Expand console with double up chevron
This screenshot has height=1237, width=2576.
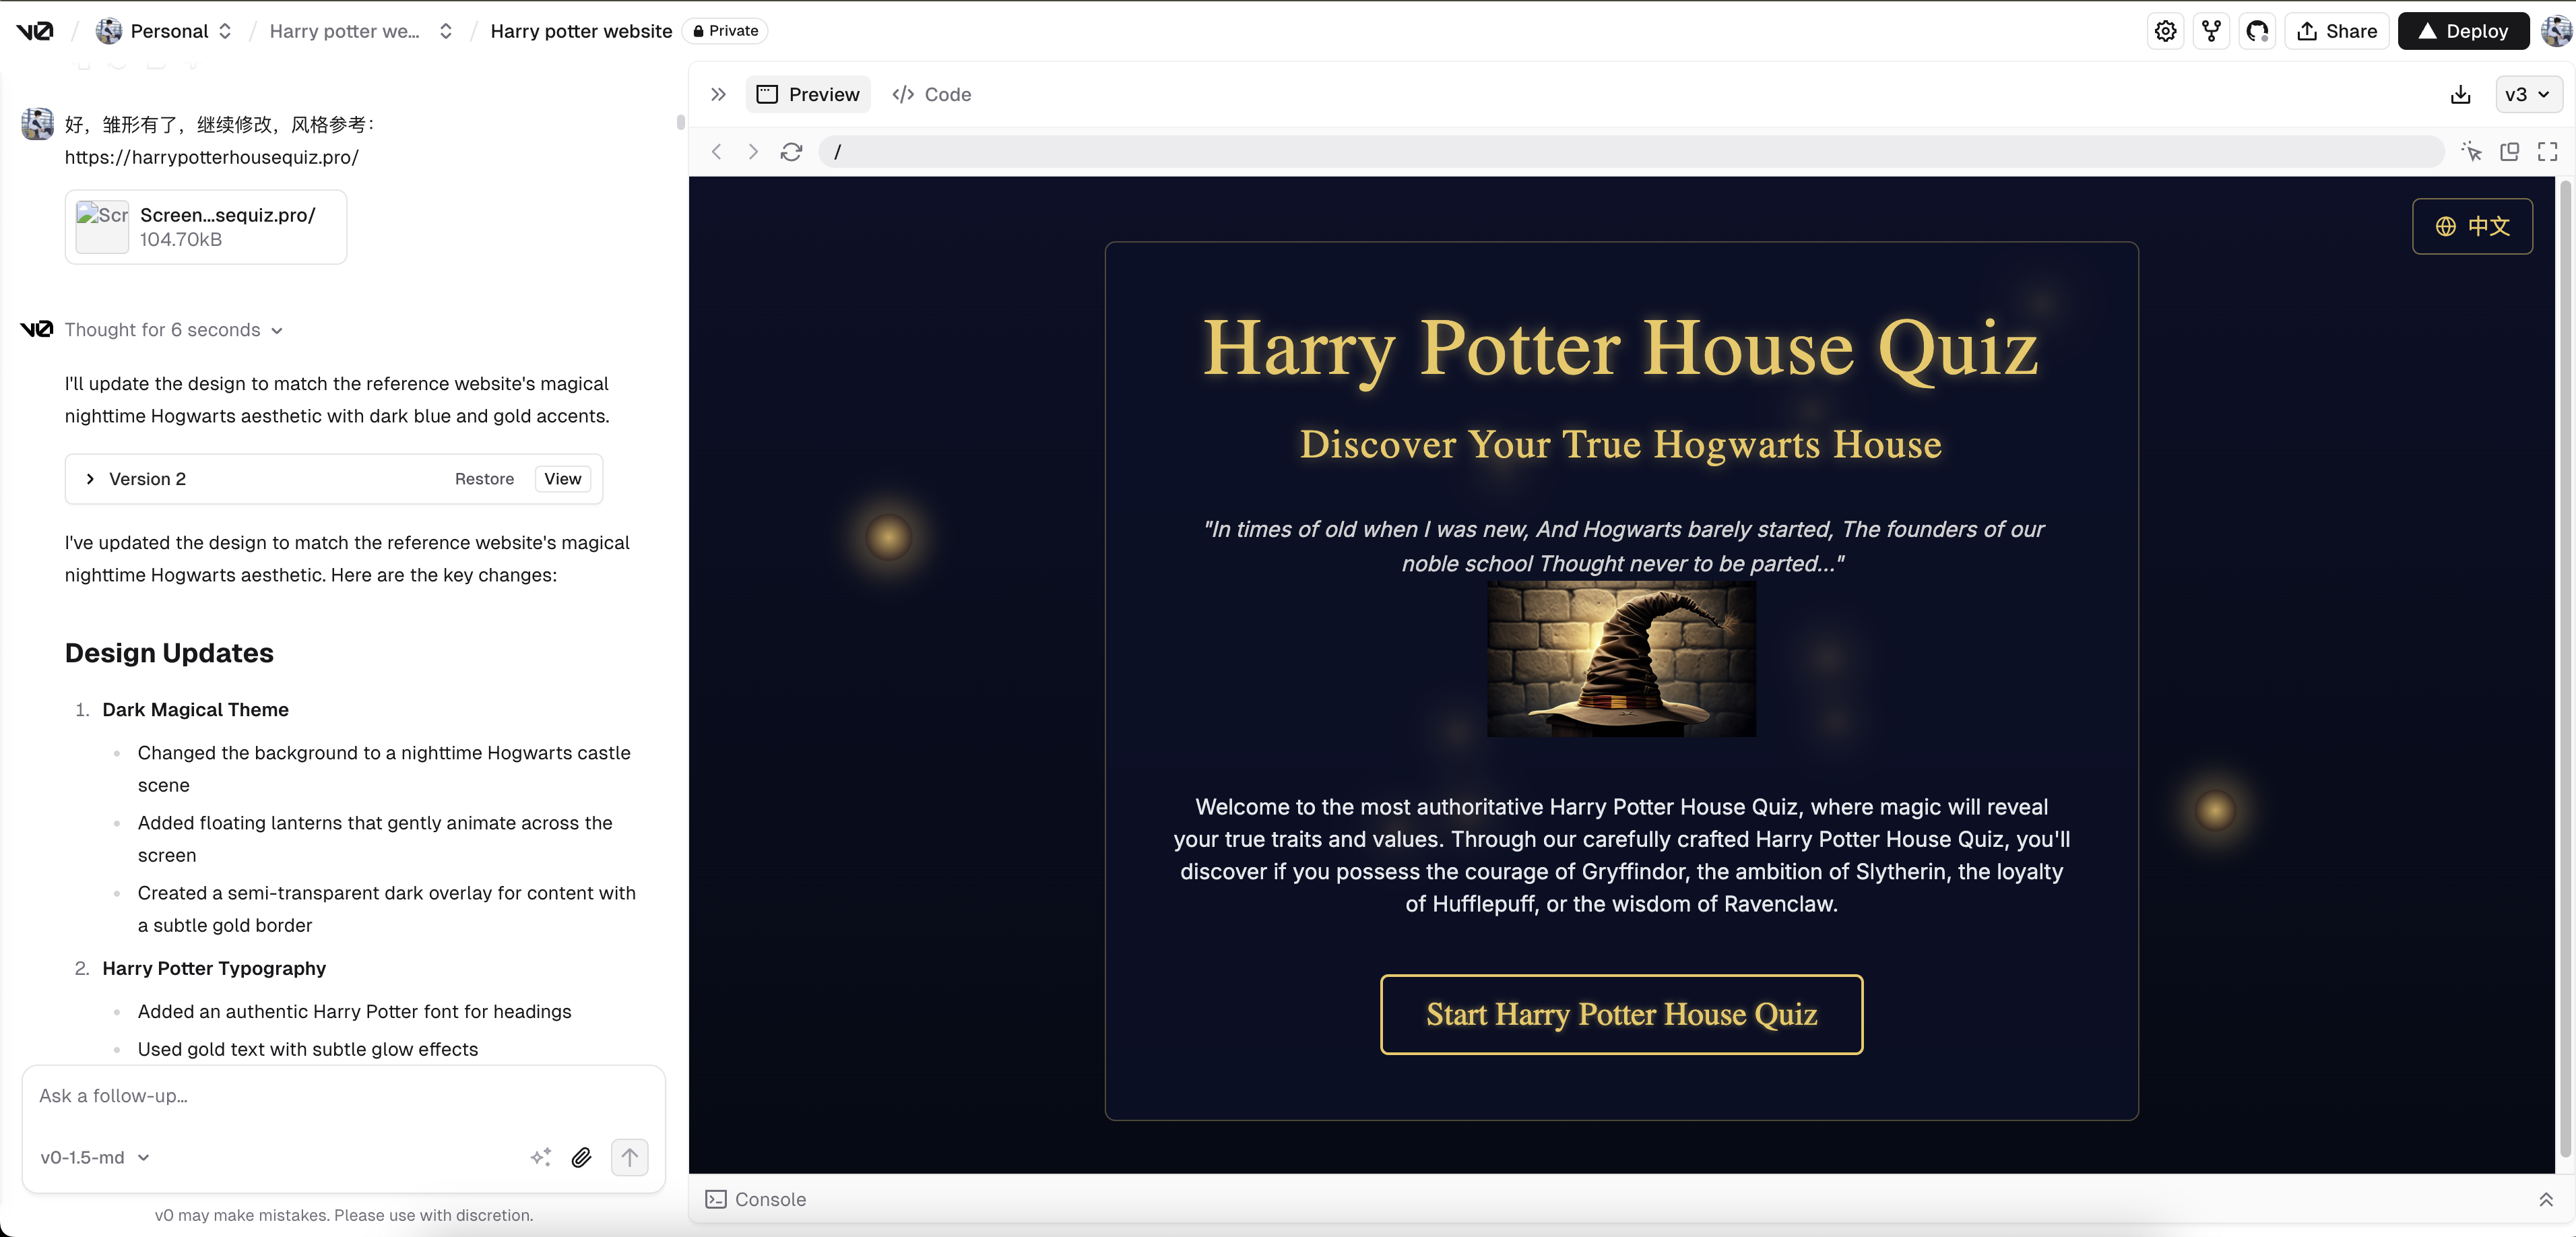point(2545,1199)
